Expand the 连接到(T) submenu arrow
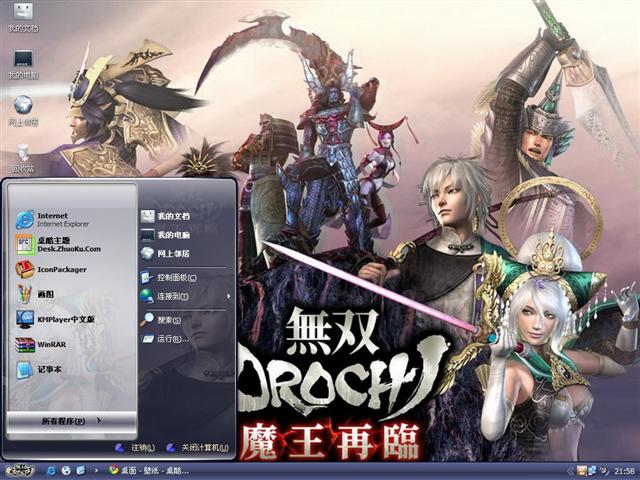The image size is (640, 480). click(229, 296)
